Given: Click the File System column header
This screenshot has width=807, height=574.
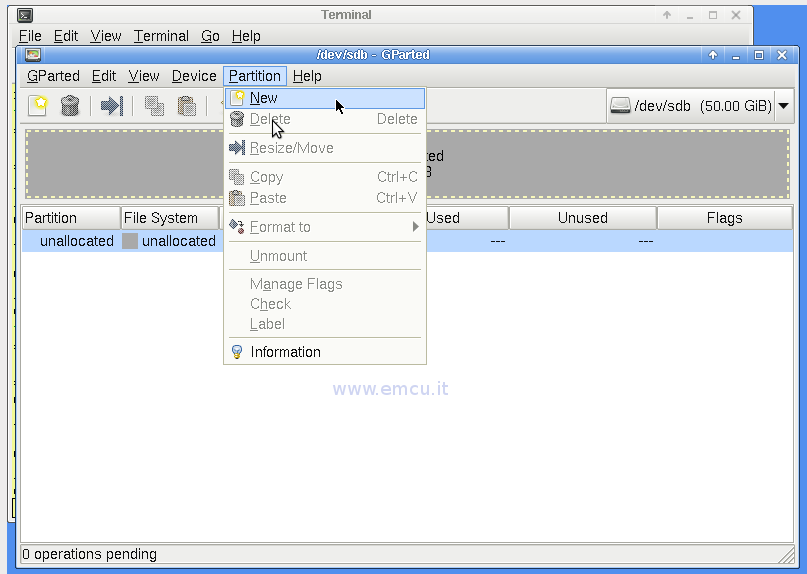Looking at the screenshot, I should pyautogui.click(x=170, y=218).
